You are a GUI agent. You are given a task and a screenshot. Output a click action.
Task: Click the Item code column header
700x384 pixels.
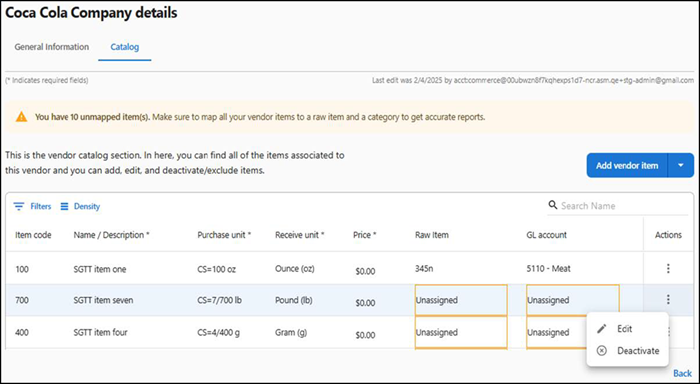[33, 235]
